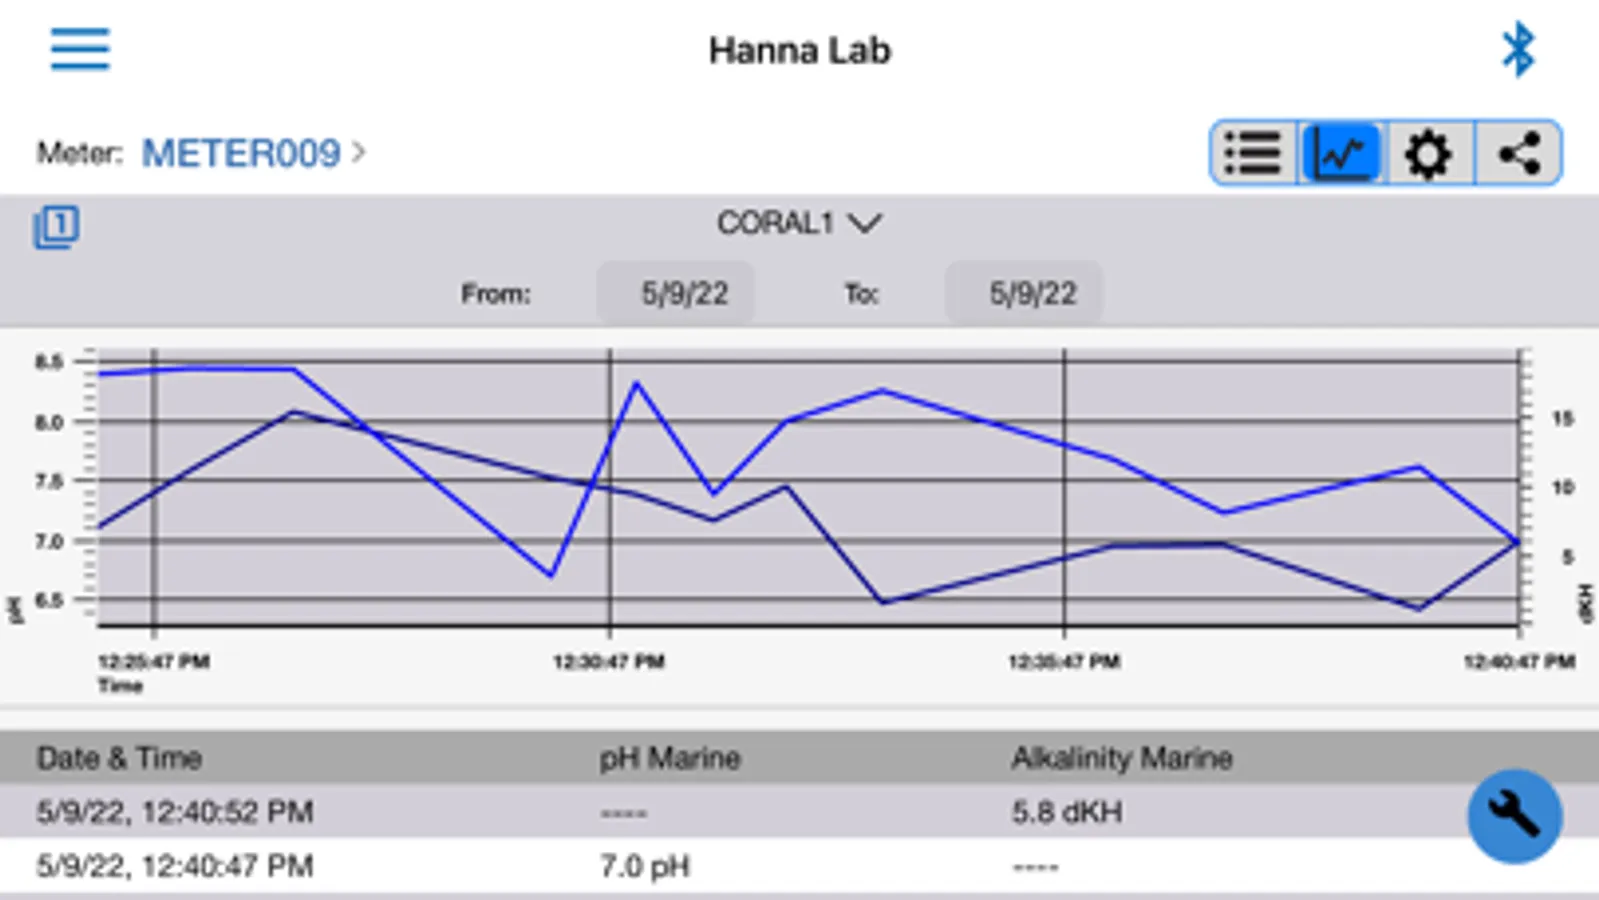
Task: Tap the Bluetooth connection icon
Action: click(x=1517, y=49)
